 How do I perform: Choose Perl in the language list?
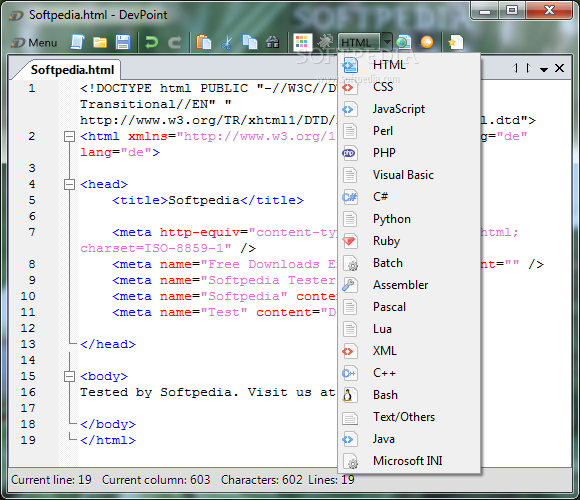(x=409, y=131)
